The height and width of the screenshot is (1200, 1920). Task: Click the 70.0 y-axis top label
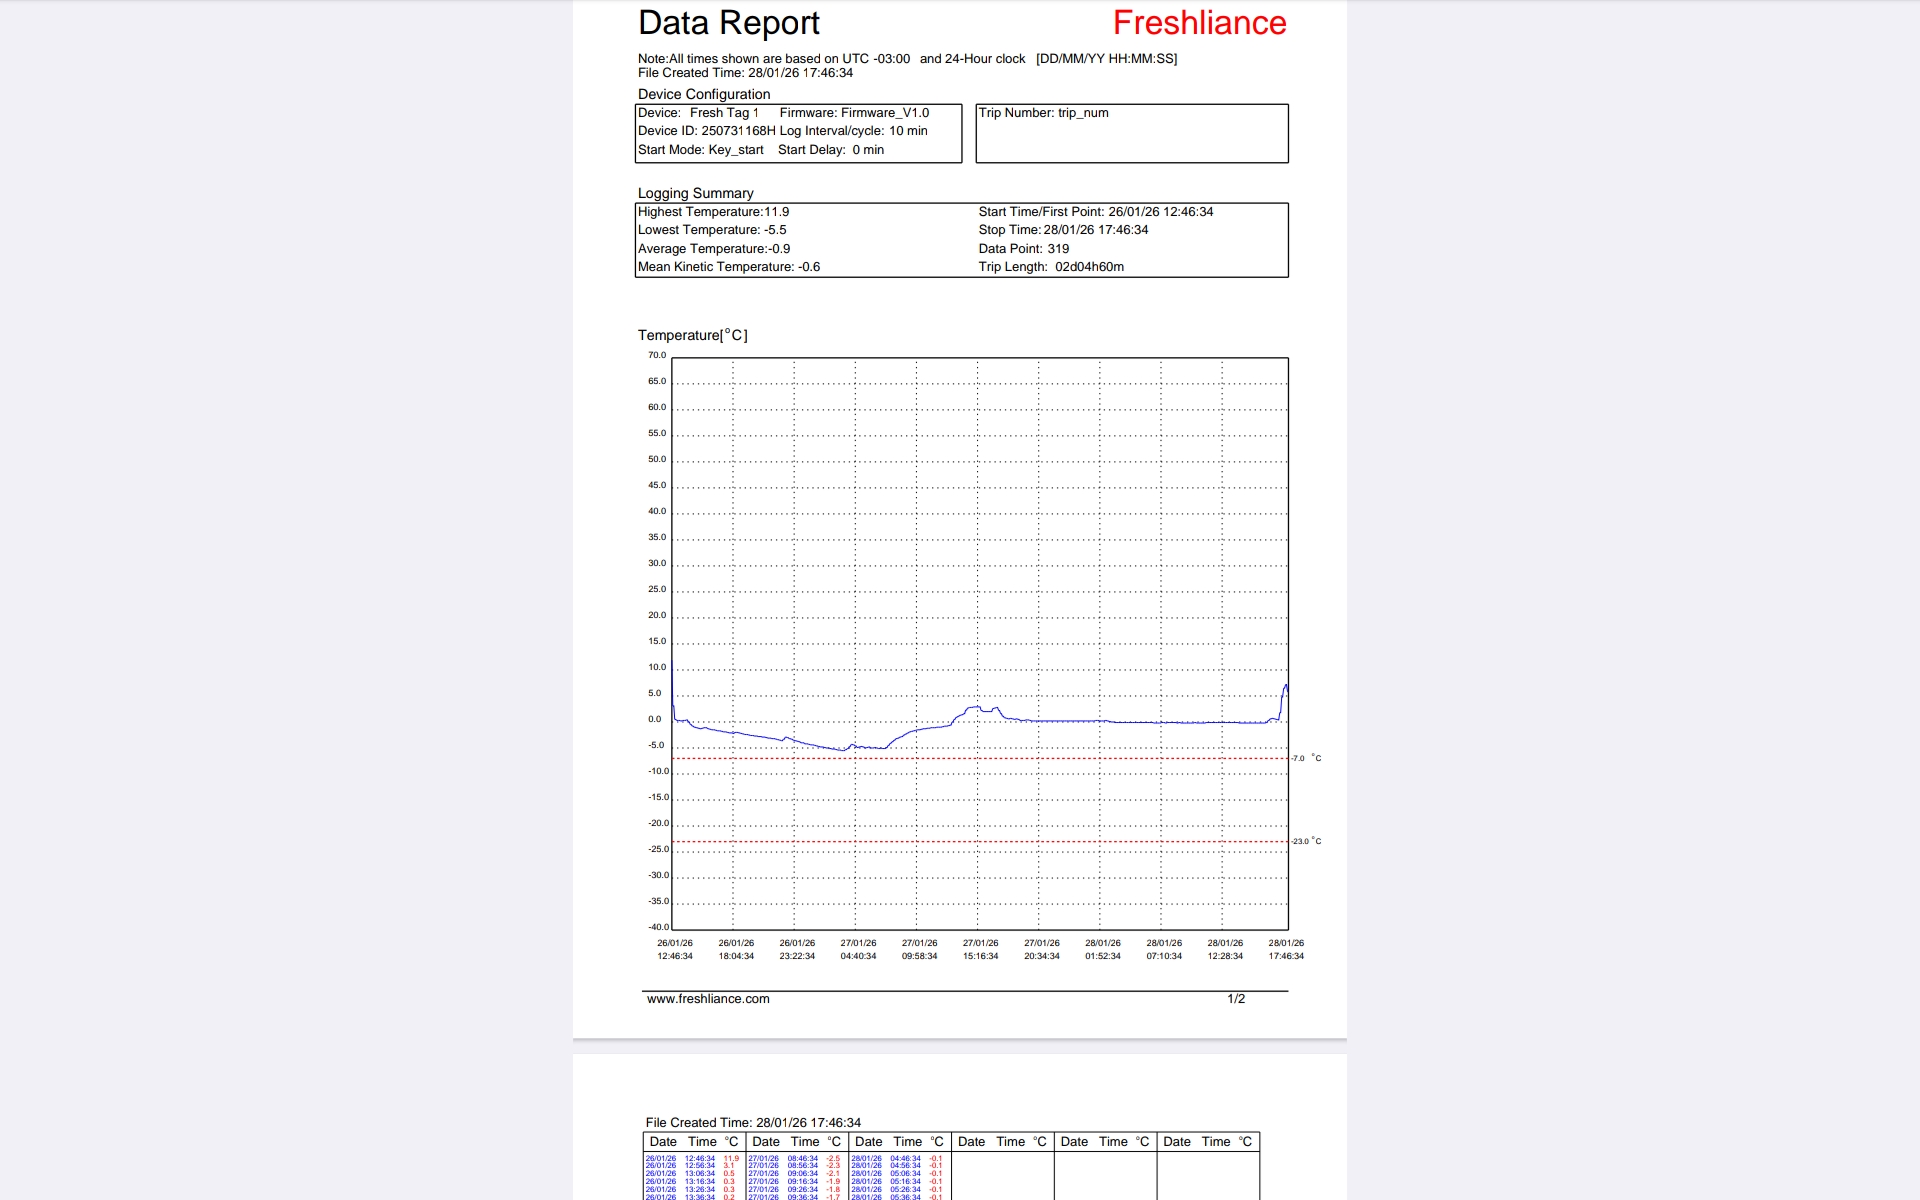(656, 355)
